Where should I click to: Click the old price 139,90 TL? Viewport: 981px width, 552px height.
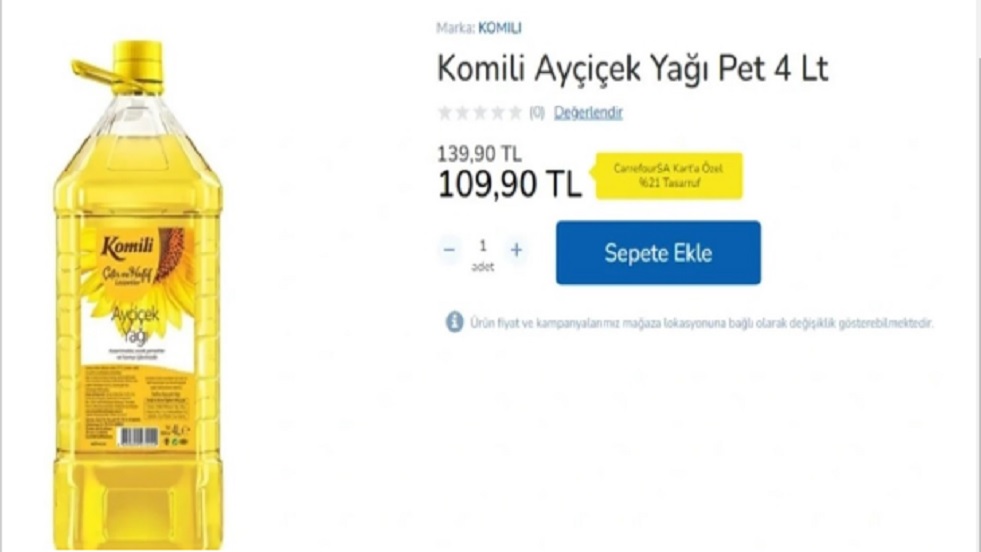479,154
